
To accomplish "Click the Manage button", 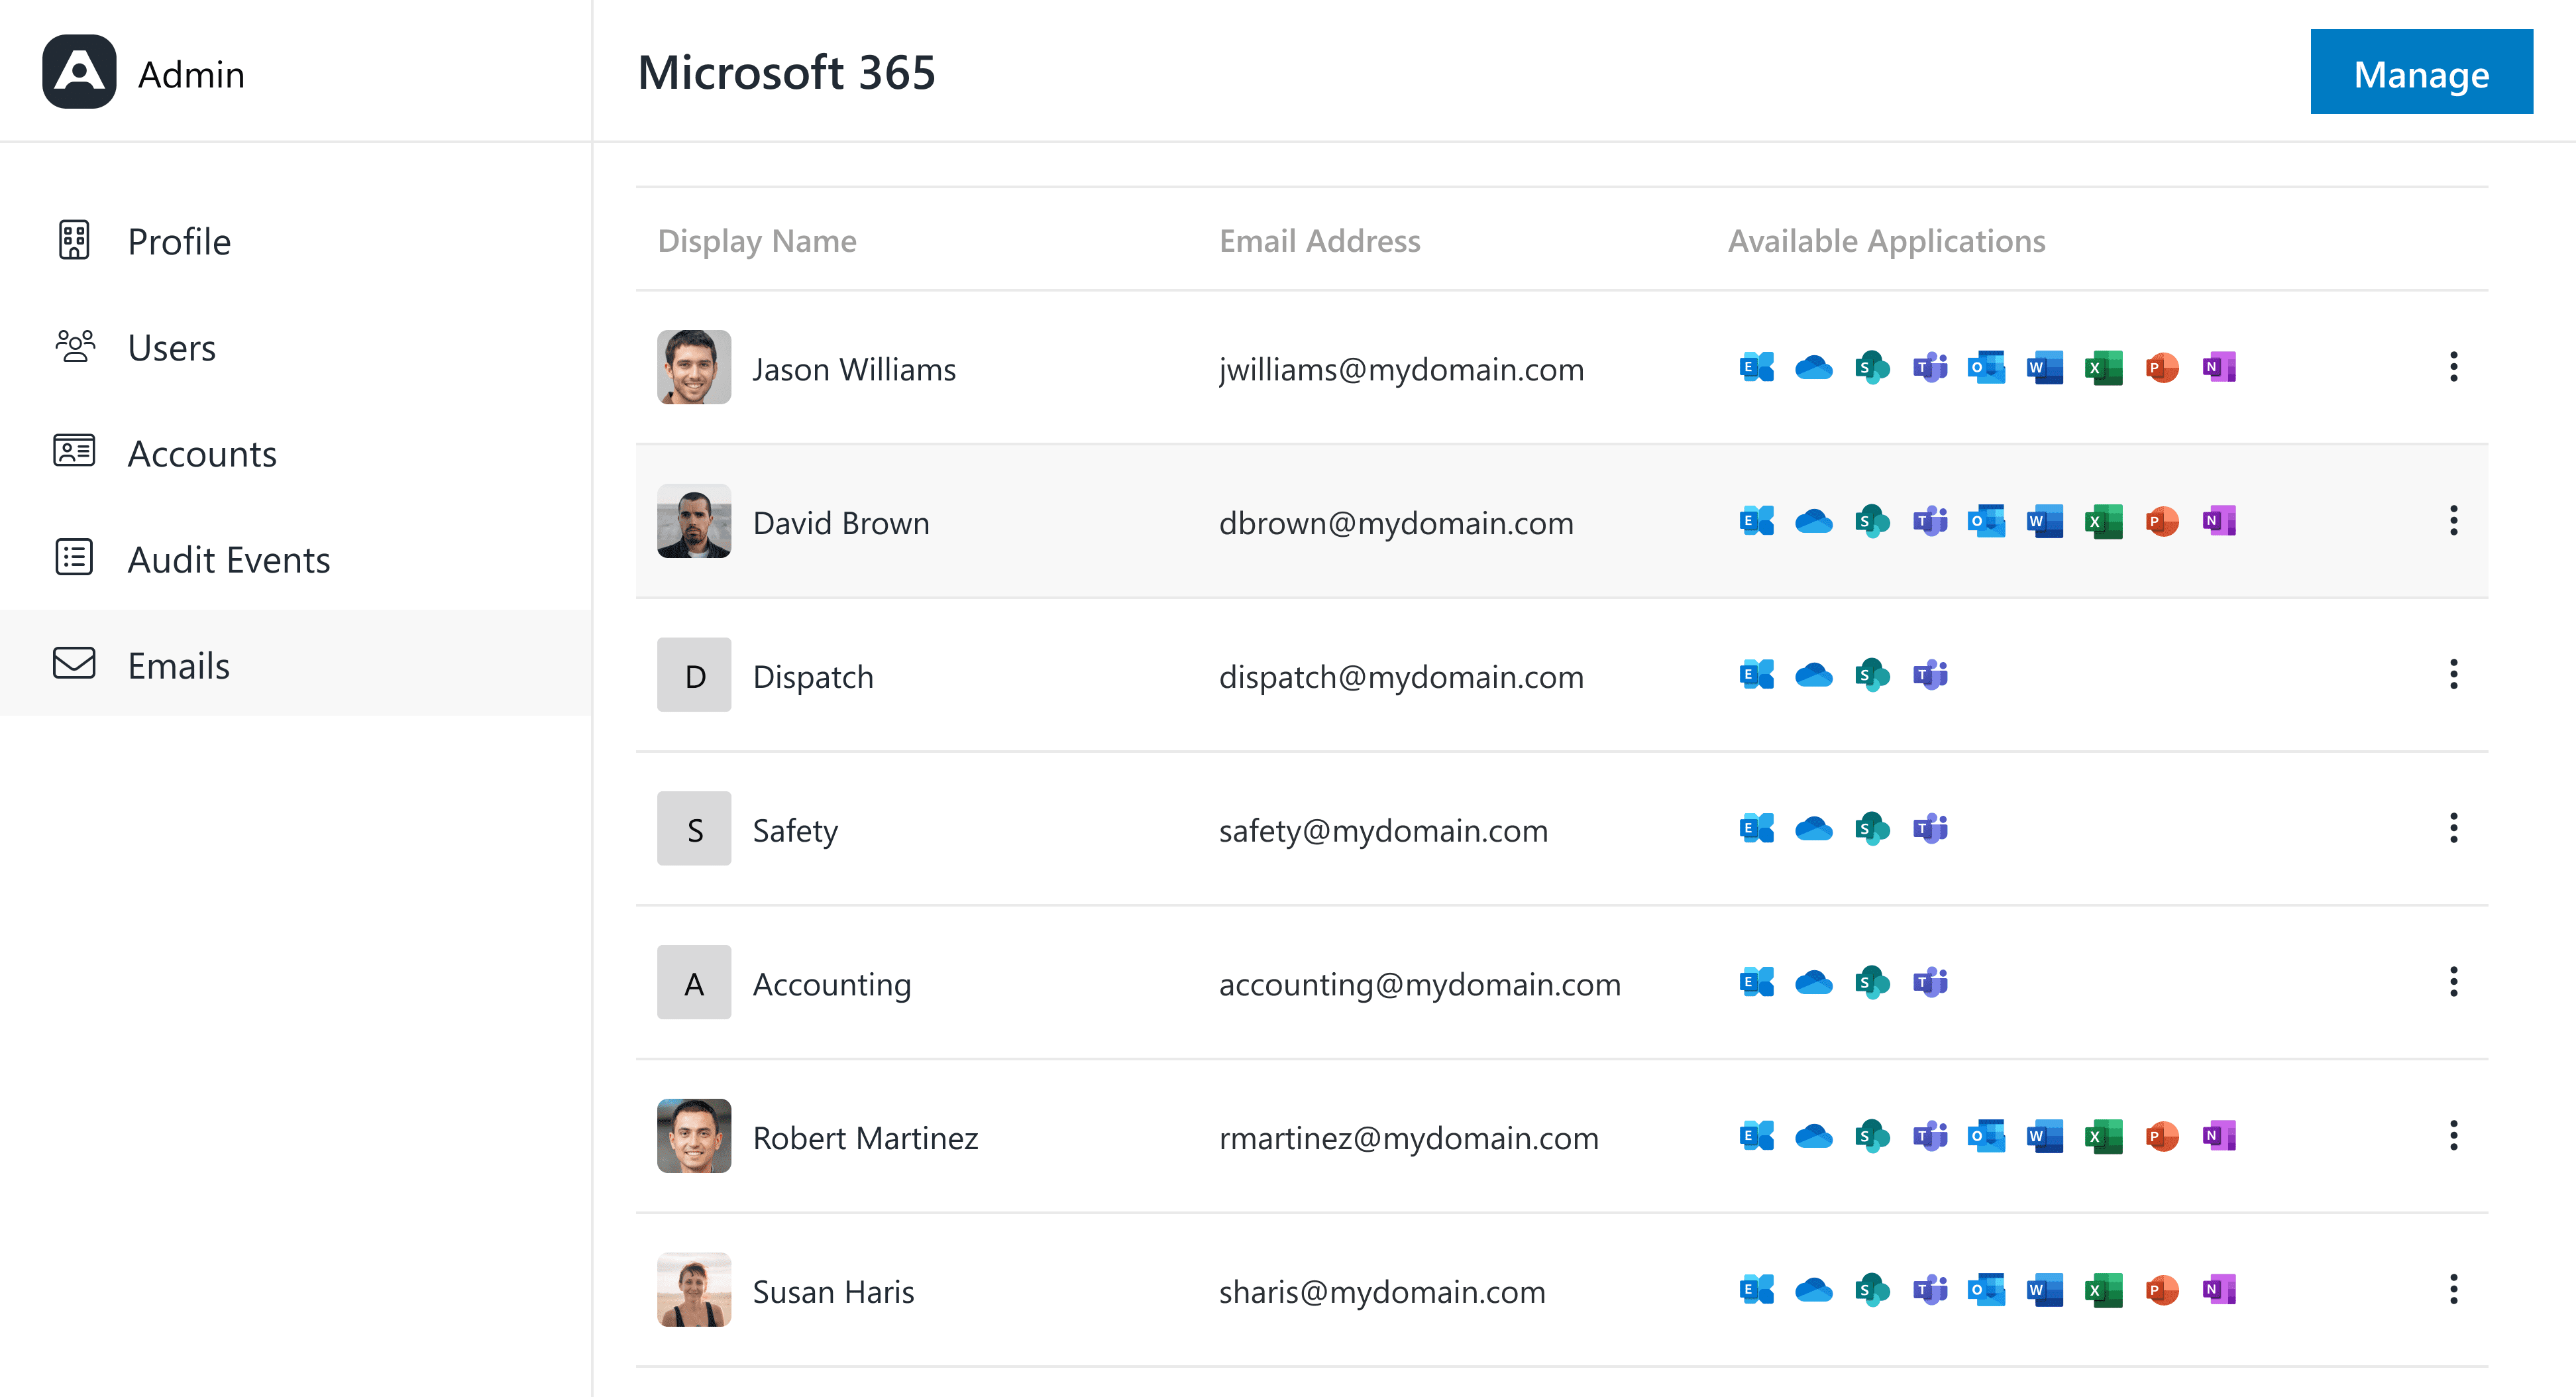I will (2421, 72).
